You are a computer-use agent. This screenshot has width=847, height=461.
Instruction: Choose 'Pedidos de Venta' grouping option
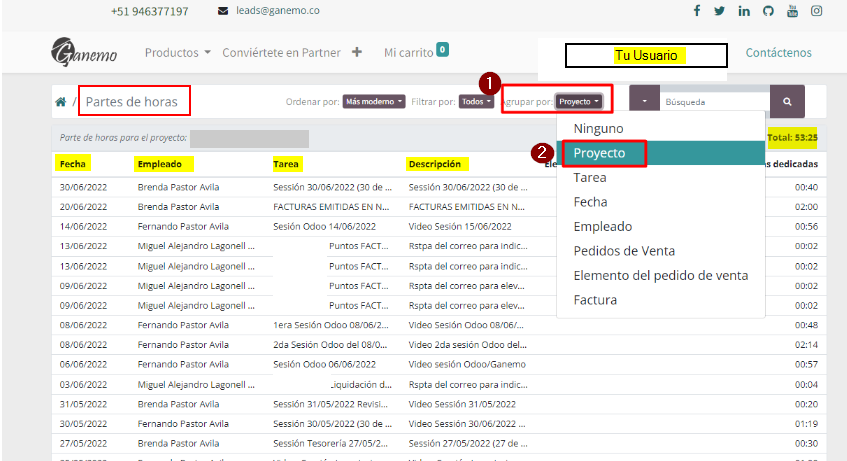click(623, 251)
